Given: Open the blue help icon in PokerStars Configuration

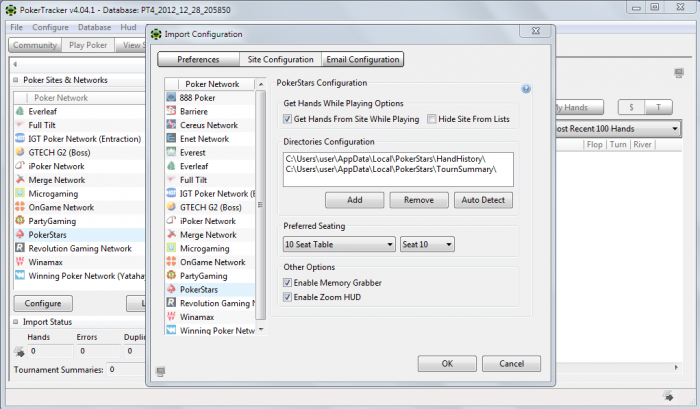Looking at the screenshot, I should click(x=526, y=89).
